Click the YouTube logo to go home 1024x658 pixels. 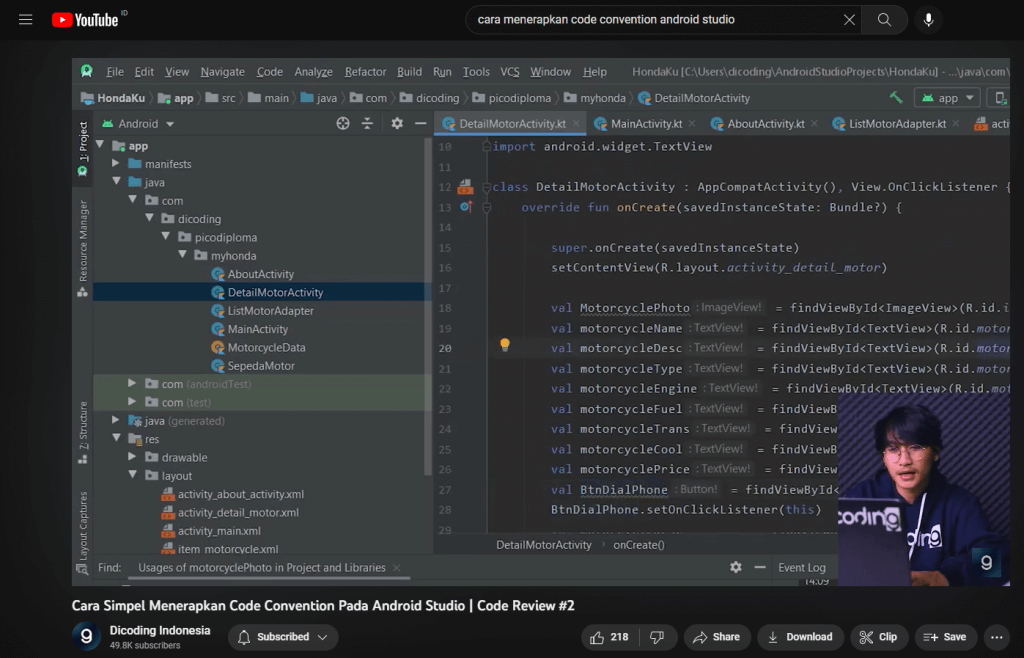click(84, 20)
